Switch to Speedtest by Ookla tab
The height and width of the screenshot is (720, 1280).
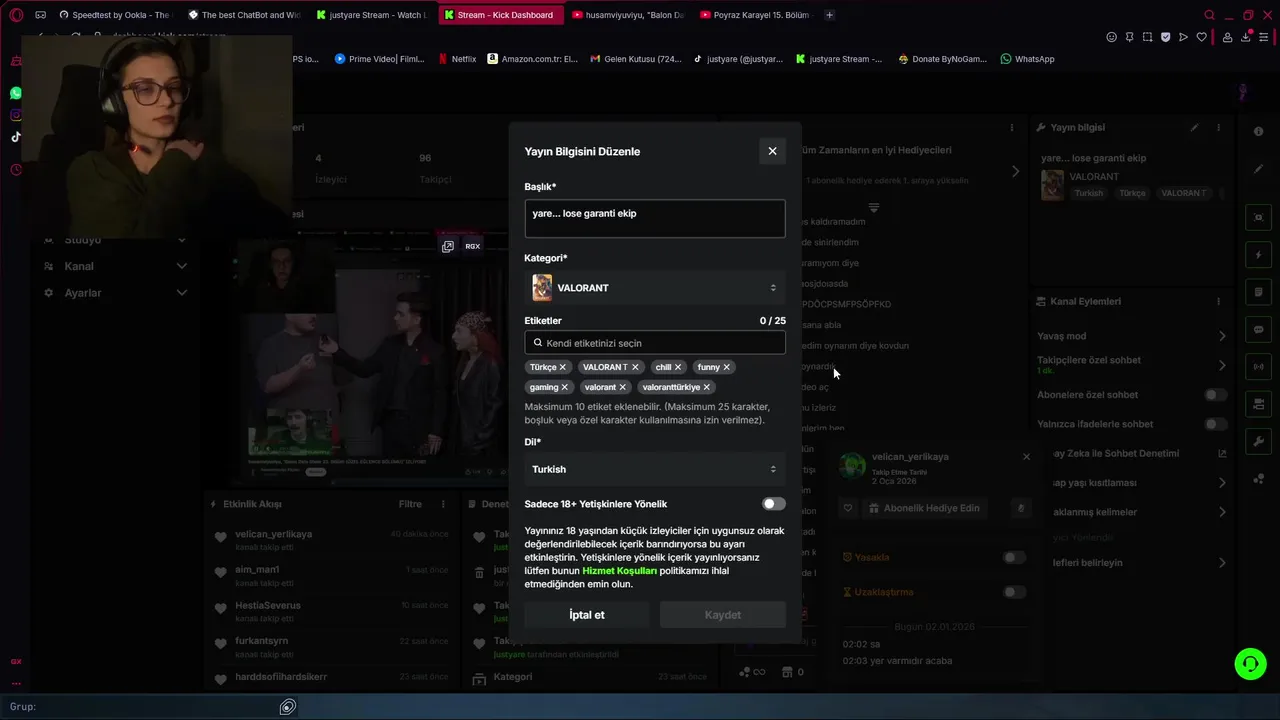click(115, 15)
